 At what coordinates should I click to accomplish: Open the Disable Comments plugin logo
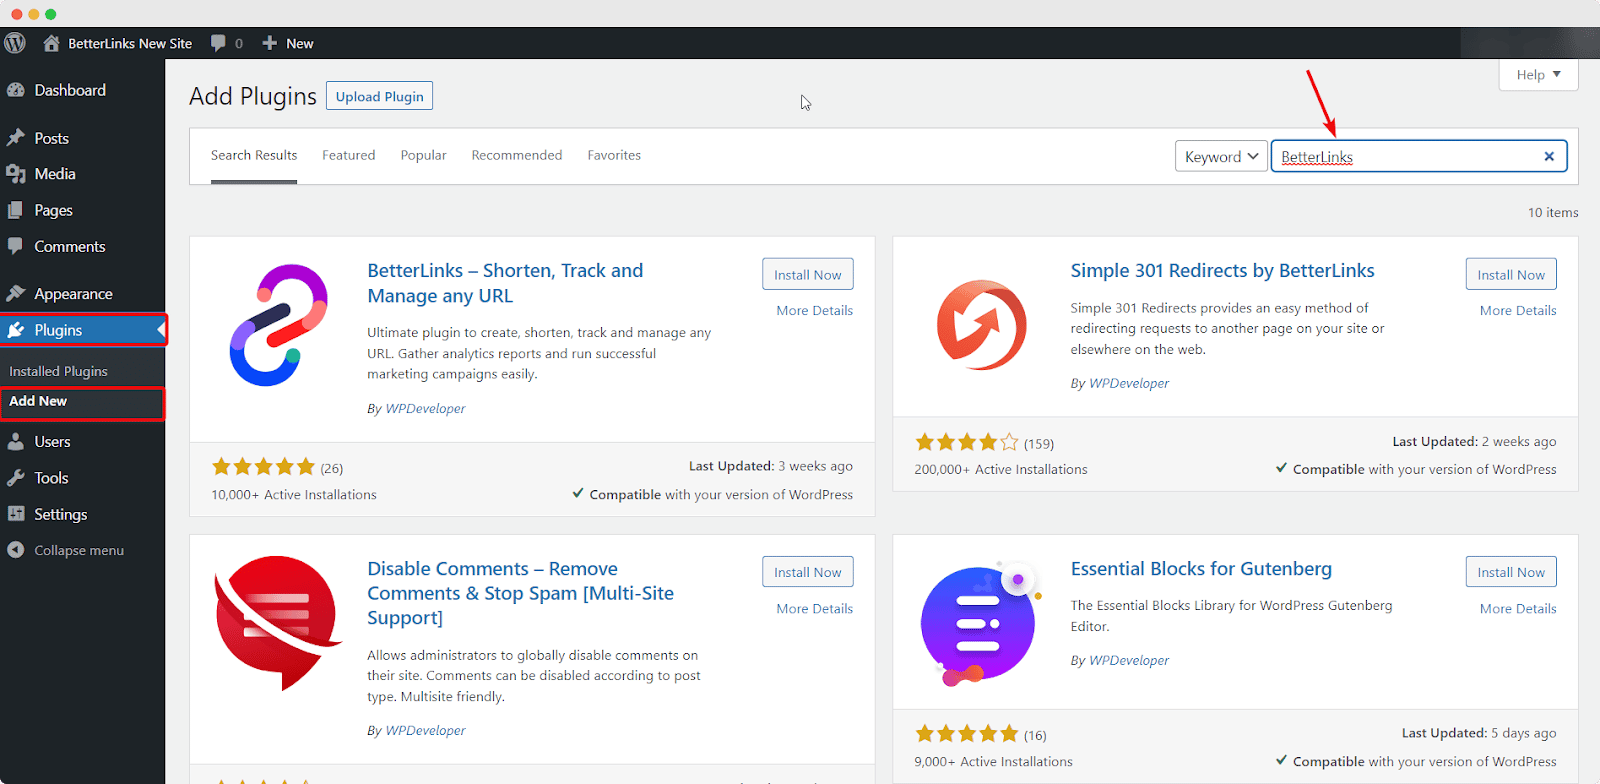278,623
